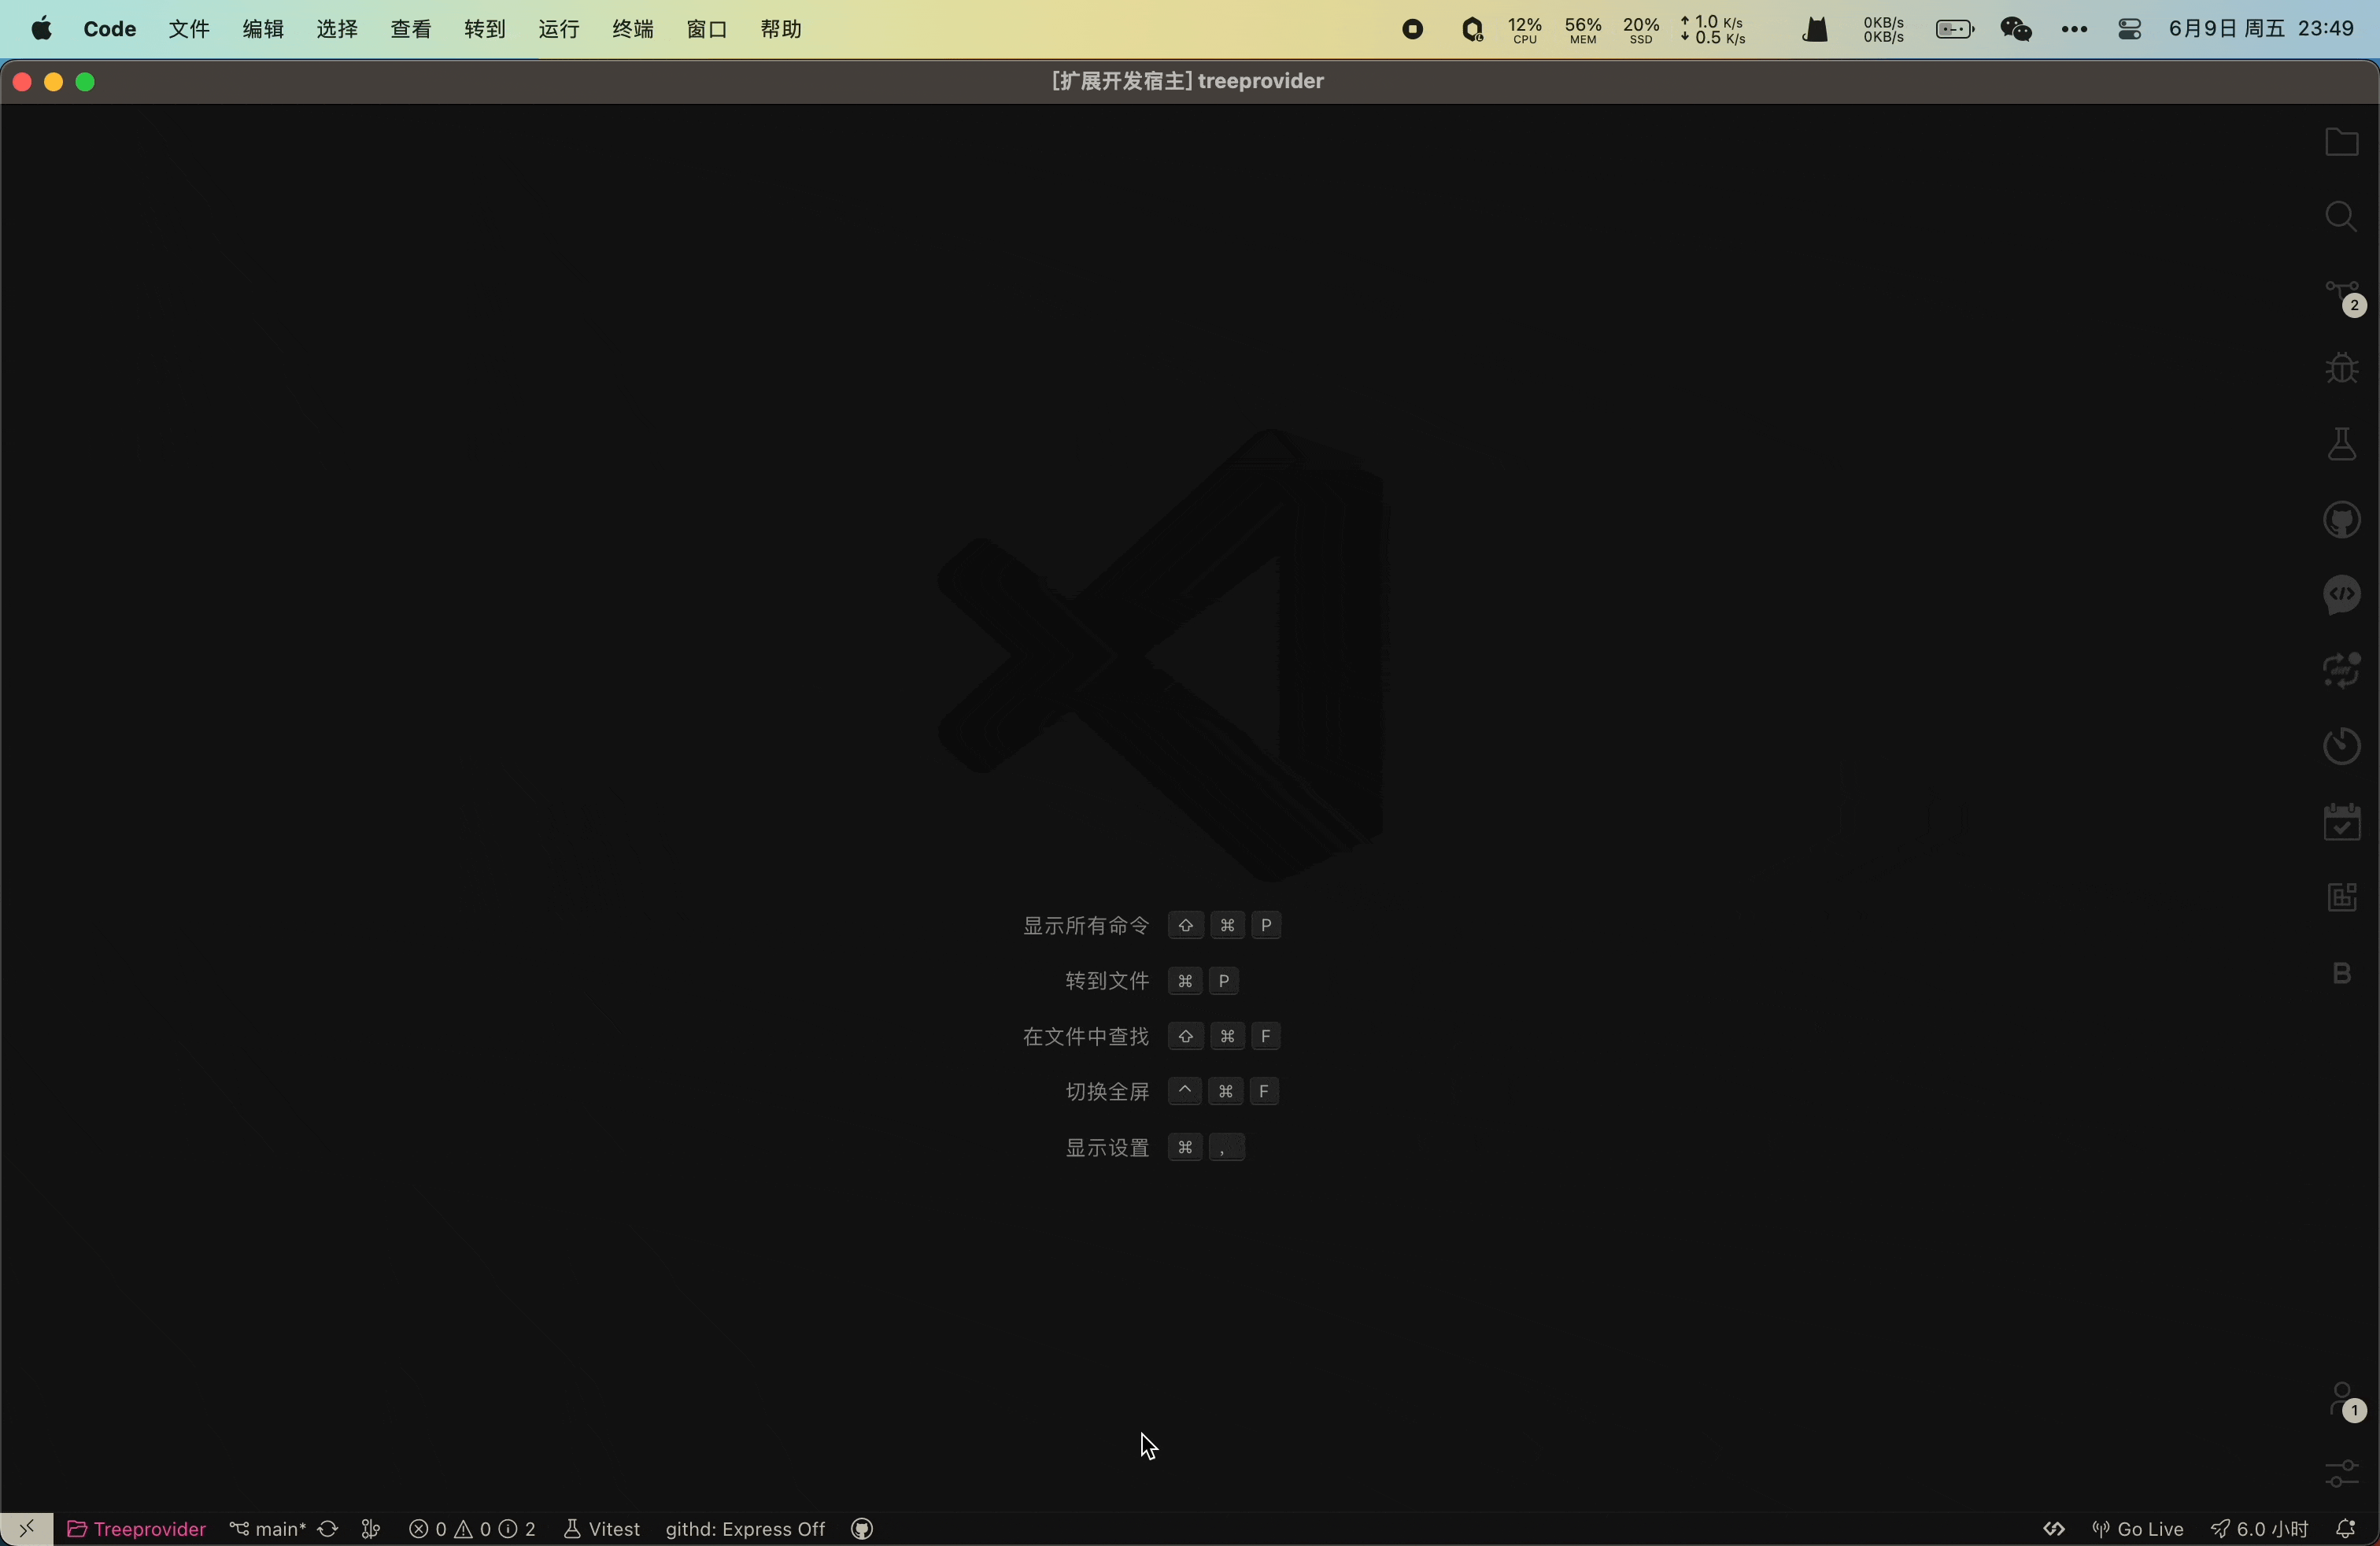Click the battery level indicator in menu bar
The image size is (2380, 1546).
(x=1954, y=28)
